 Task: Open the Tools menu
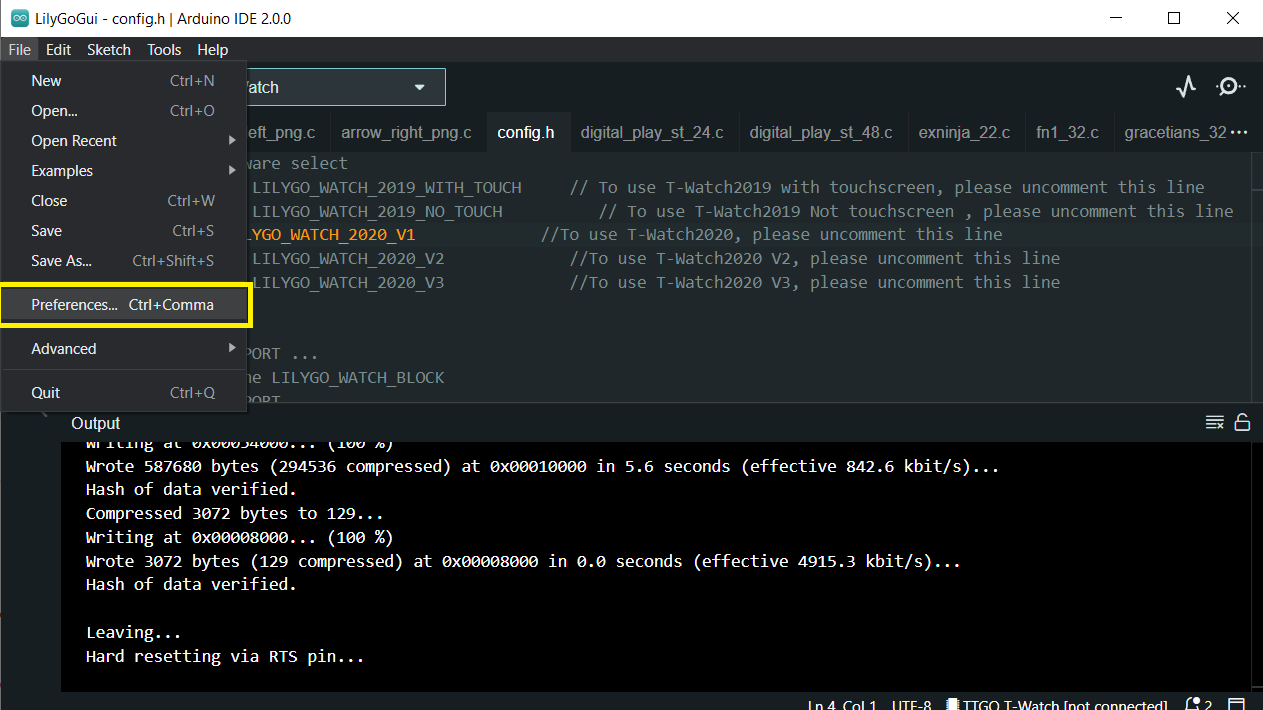(x=164, y=50)
